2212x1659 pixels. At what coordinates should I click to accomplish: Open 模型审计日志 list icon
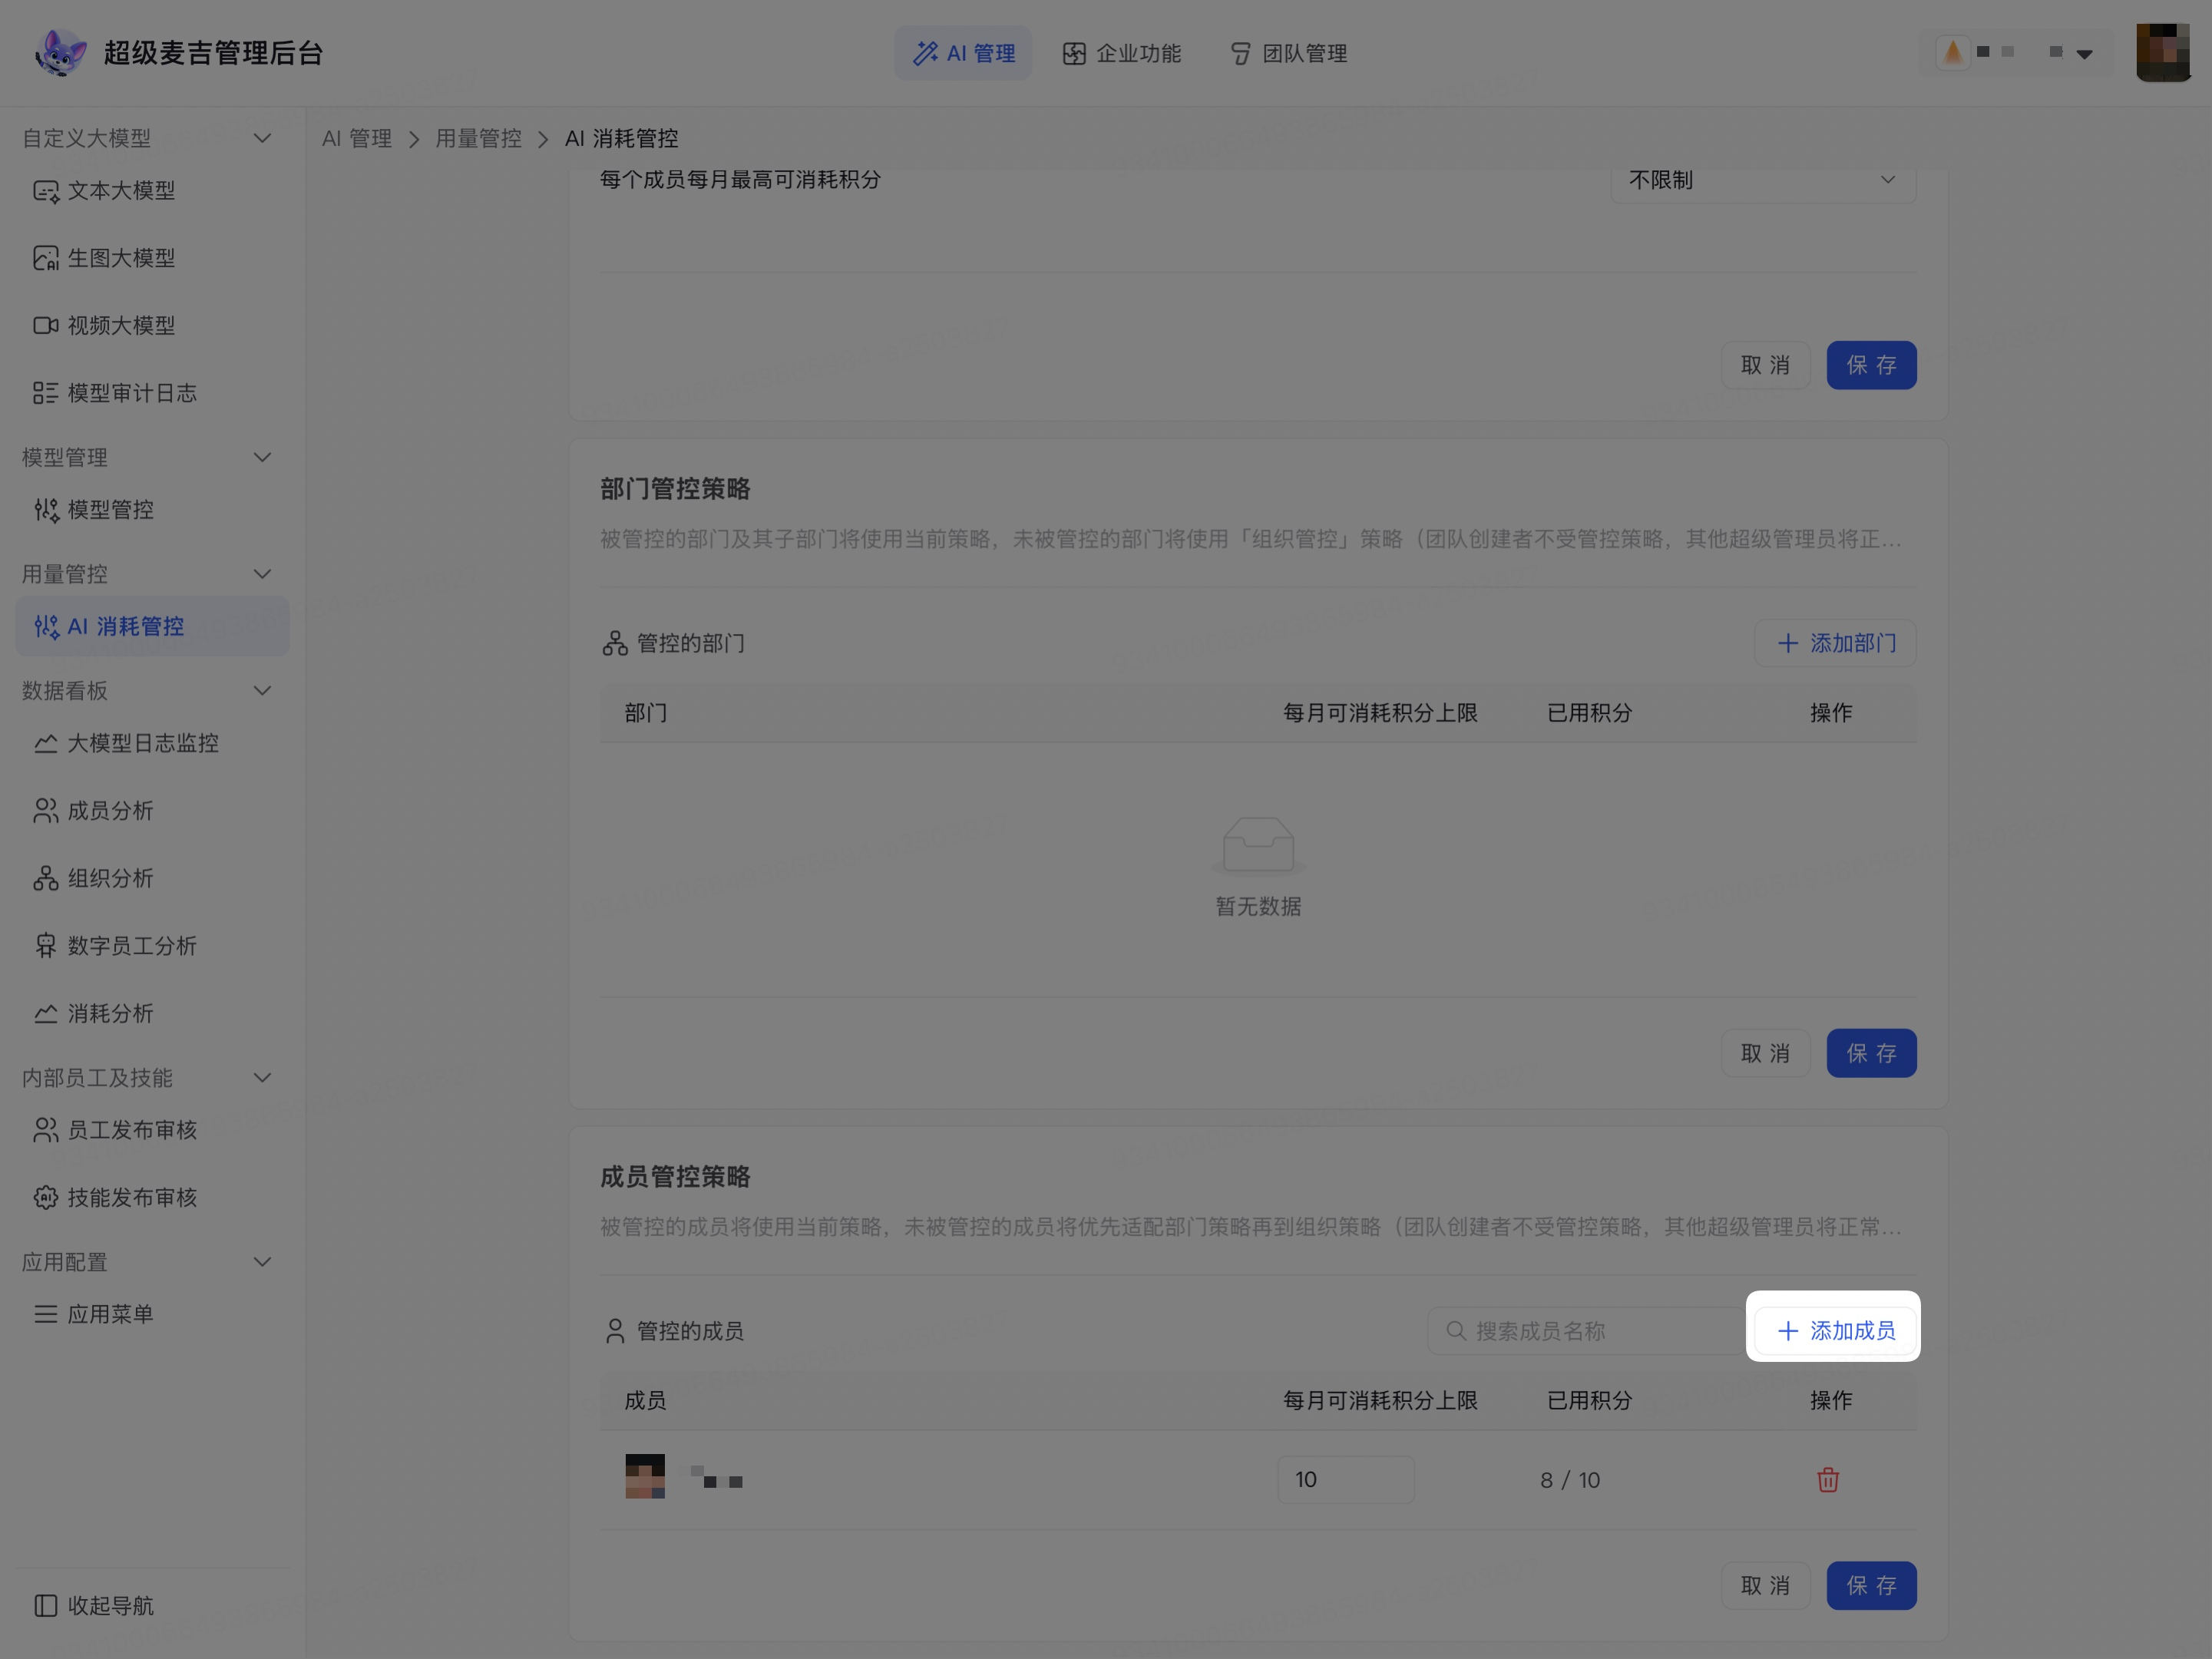(46, 393)
